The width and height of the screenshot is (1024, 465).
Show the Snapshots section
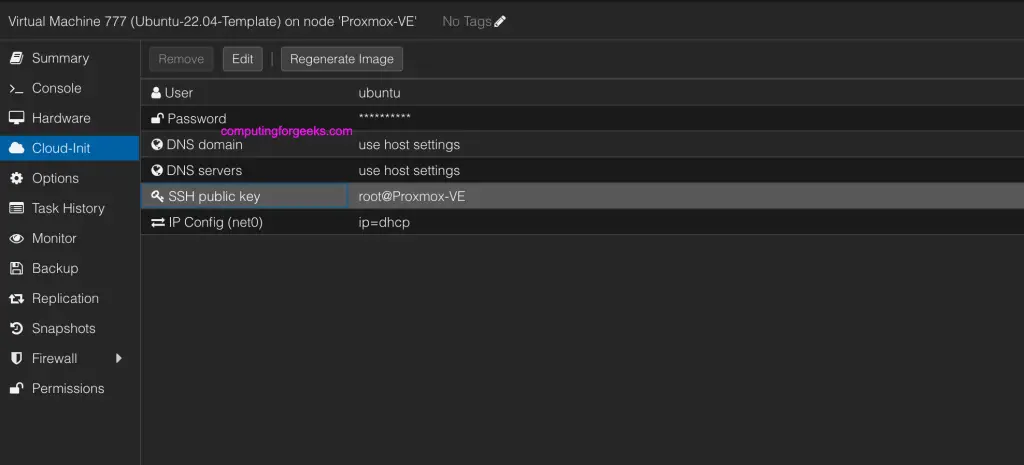click(69, 329)
